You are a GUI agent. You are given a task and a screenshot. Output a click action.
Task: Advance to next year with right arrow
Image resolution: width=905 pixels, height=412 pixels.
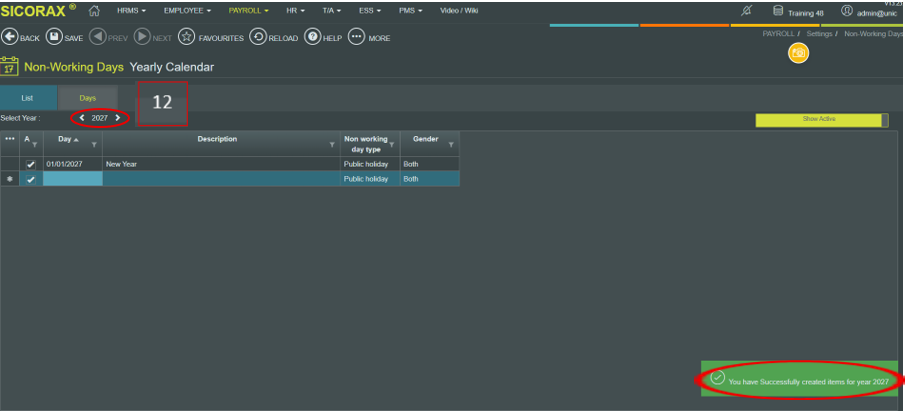[x=118, y=118]
